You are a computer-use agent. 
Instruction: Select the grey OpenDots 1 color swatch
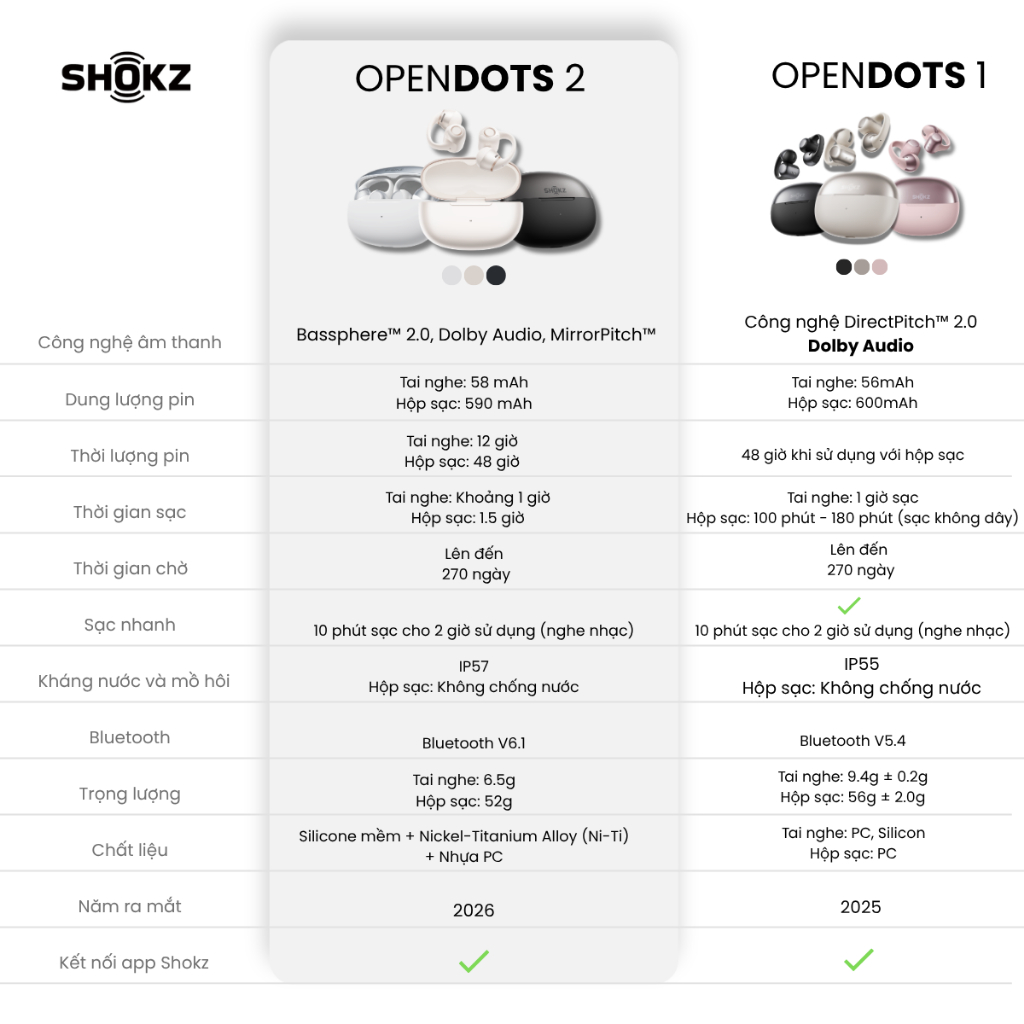pyautogui.click(x=862, y=266)
